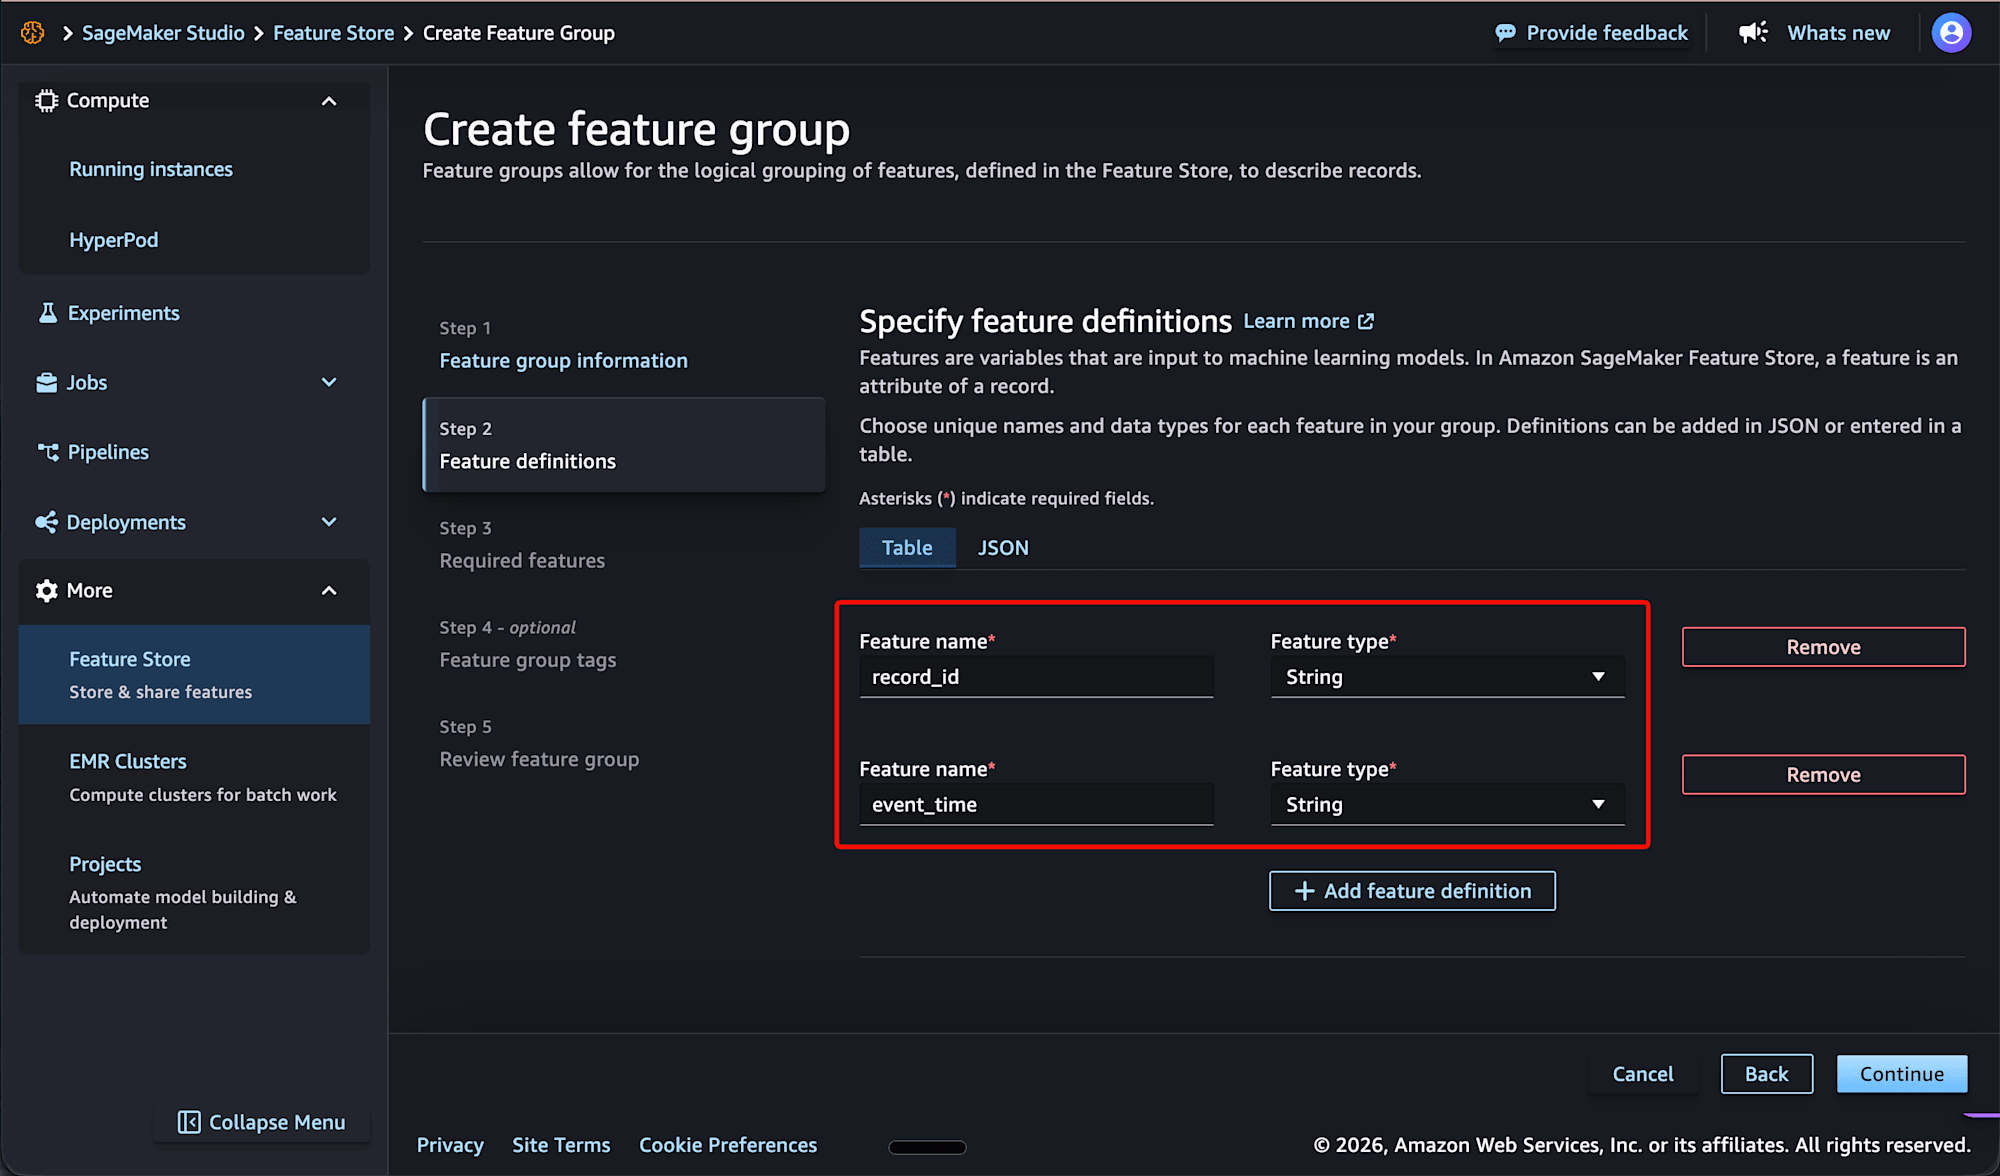Open HyperPod in sidebar

pyautogui.click(x=114, y=240)
